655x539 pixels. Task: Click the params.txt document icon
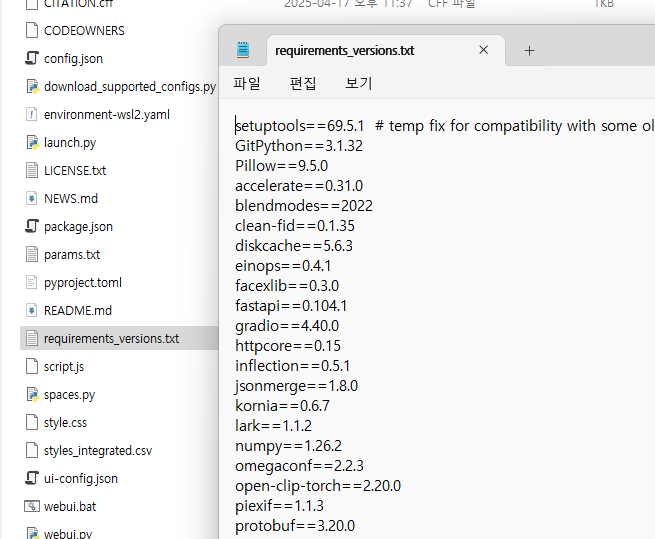click(x=32, y=254)
